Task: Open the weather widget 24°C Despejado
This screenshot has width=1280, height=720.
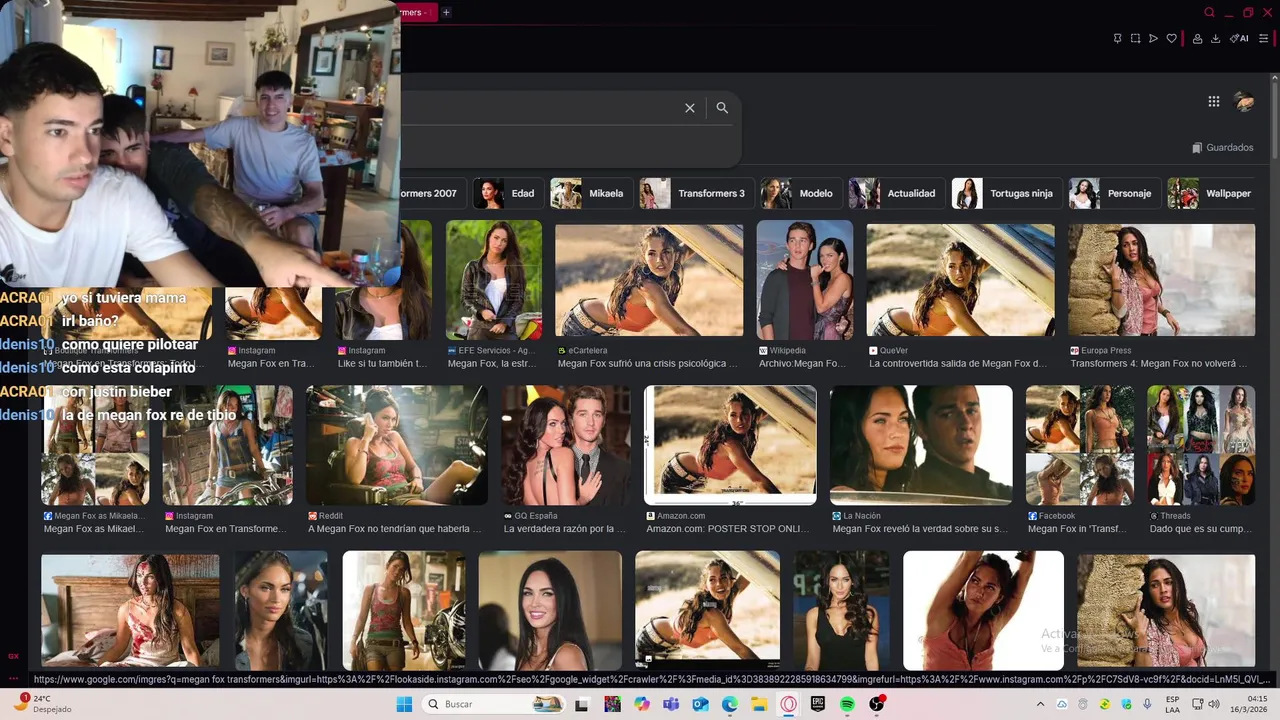Action: (x=40, y=704)
